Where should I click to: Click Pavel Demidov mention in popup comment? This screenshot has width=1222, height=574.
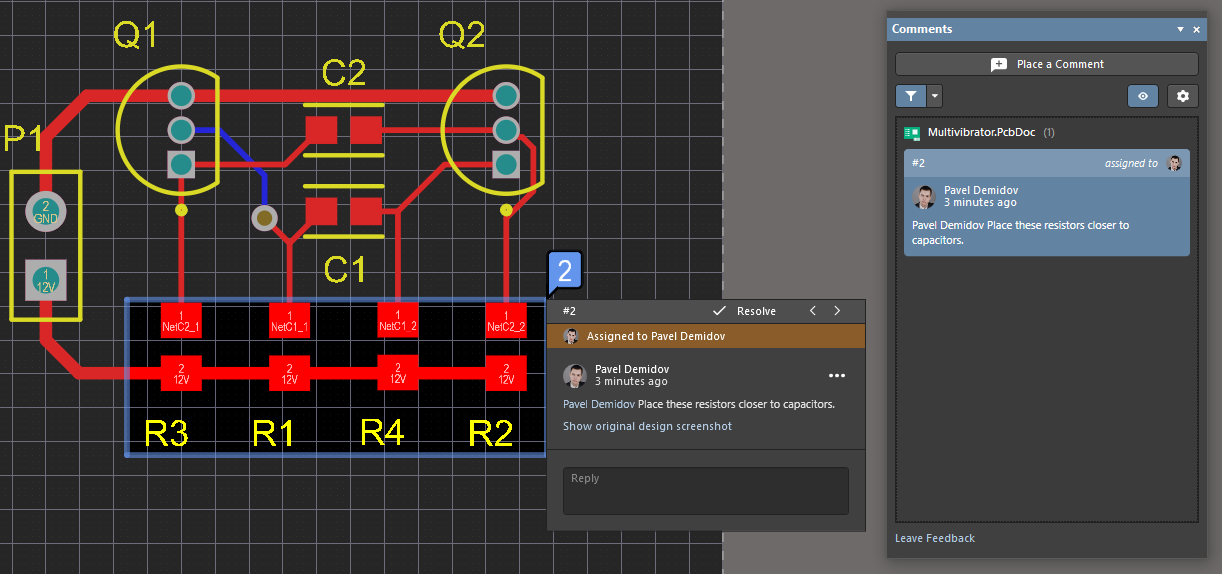point(598,404)
